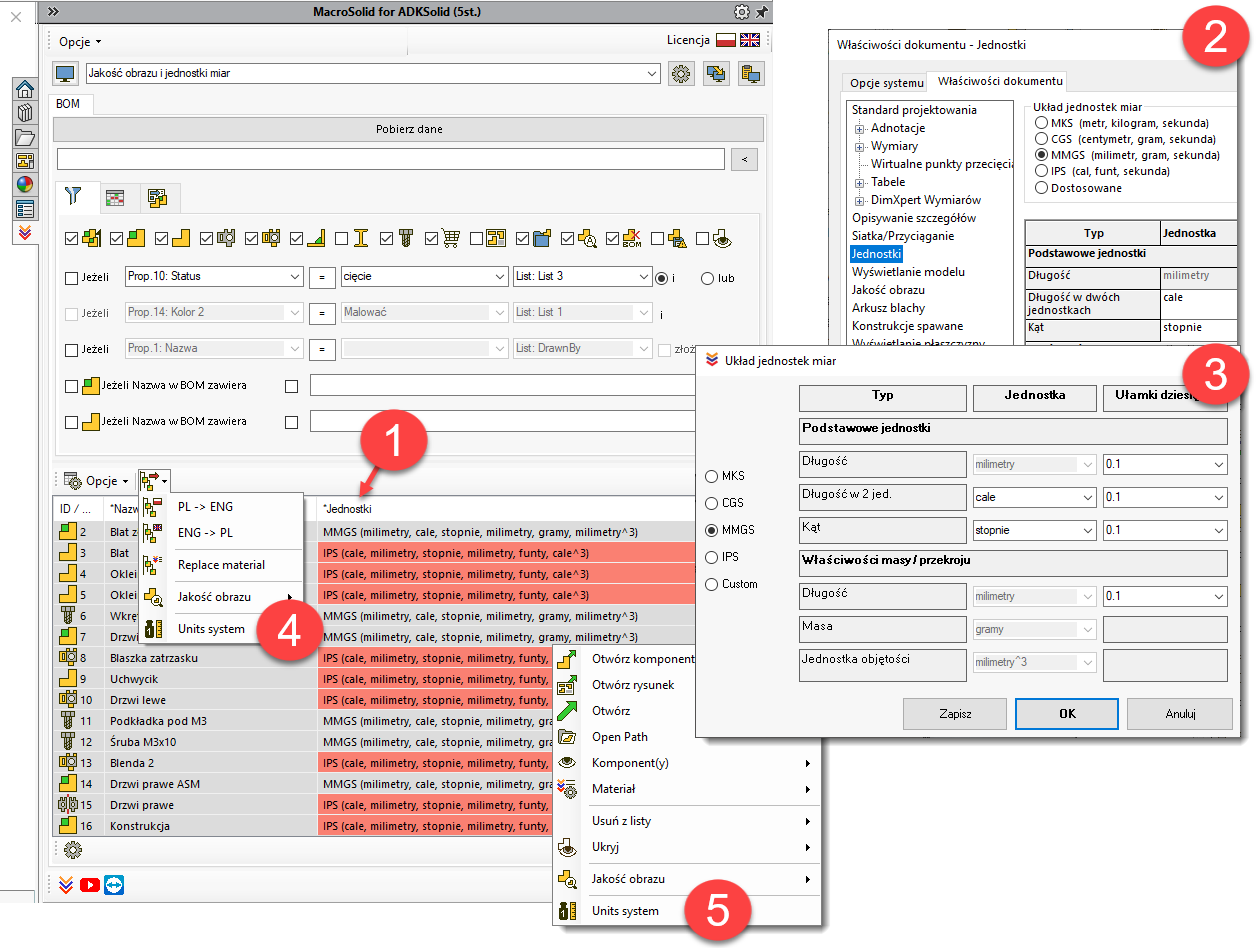Open the List: List 3 dropdown
The image size is (1256, 948).
coord(583,276)
